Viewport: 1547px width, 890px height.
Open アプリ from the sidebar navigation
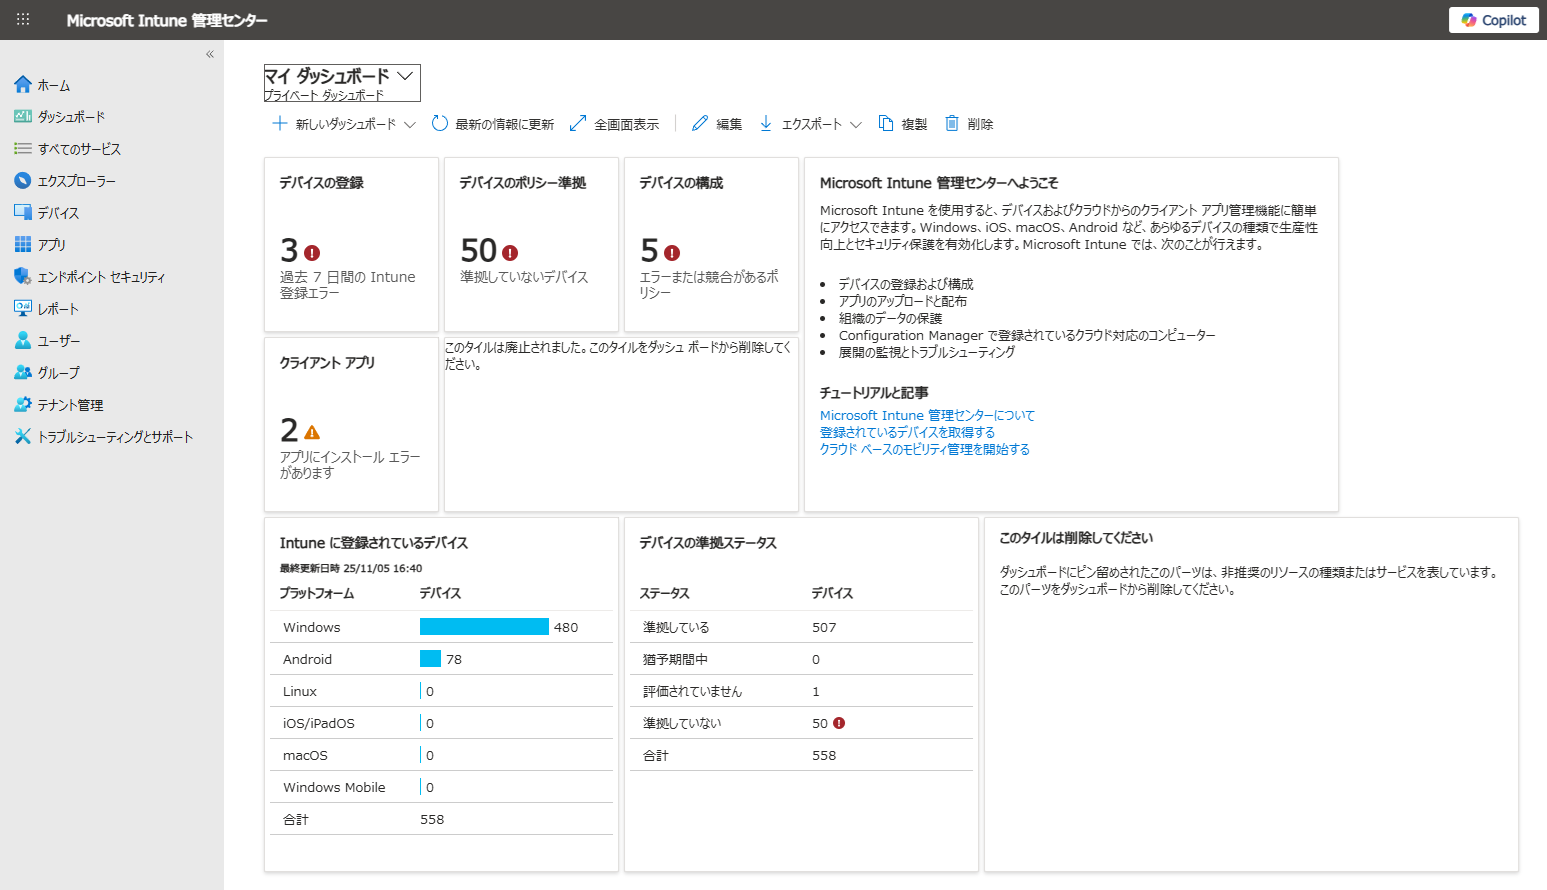coord(51,245)
